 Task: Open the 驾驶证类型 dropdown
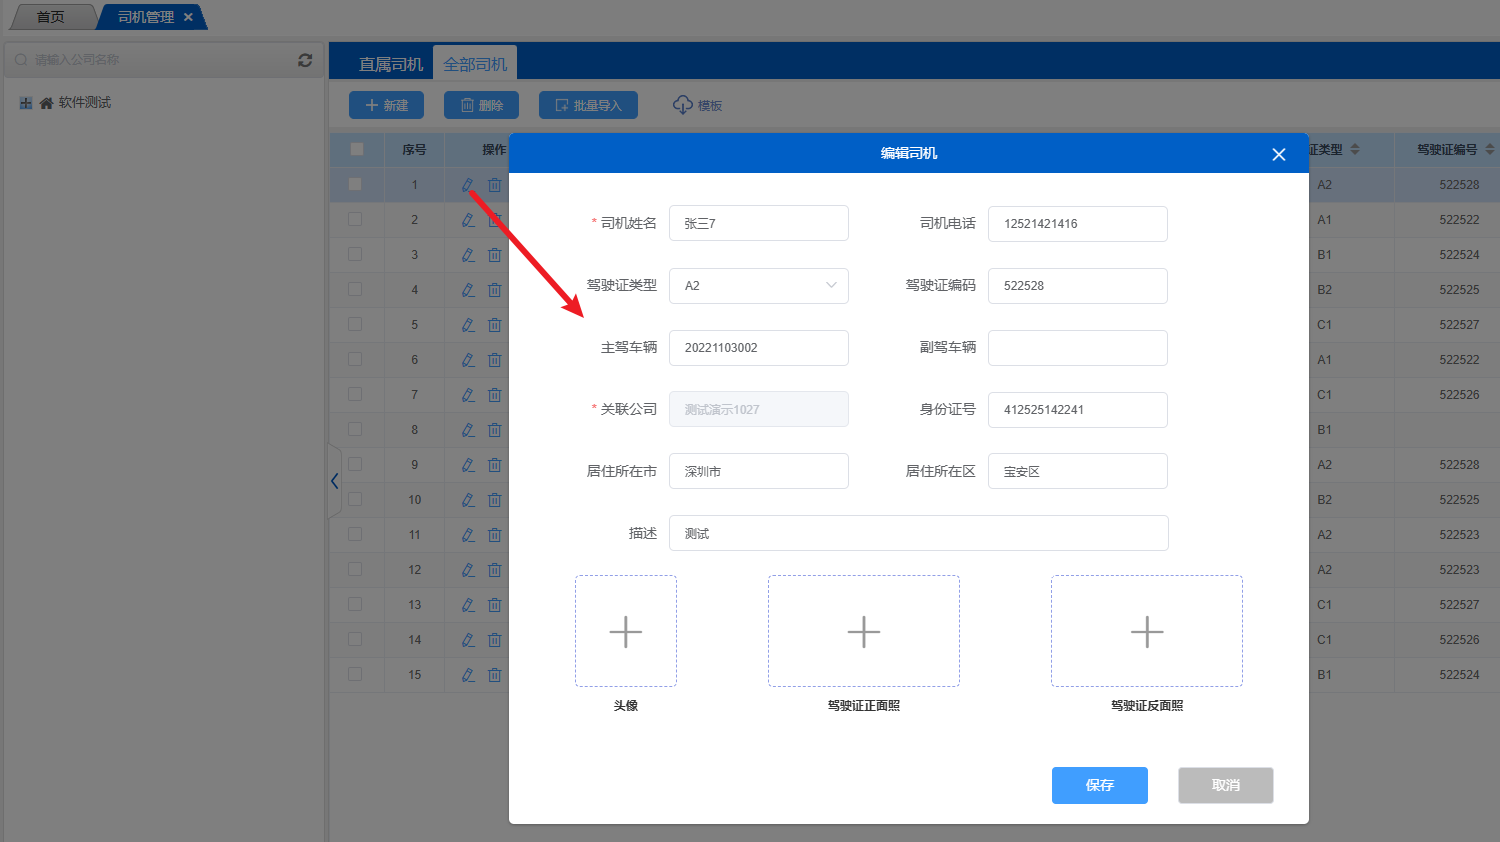coord(758,286)
